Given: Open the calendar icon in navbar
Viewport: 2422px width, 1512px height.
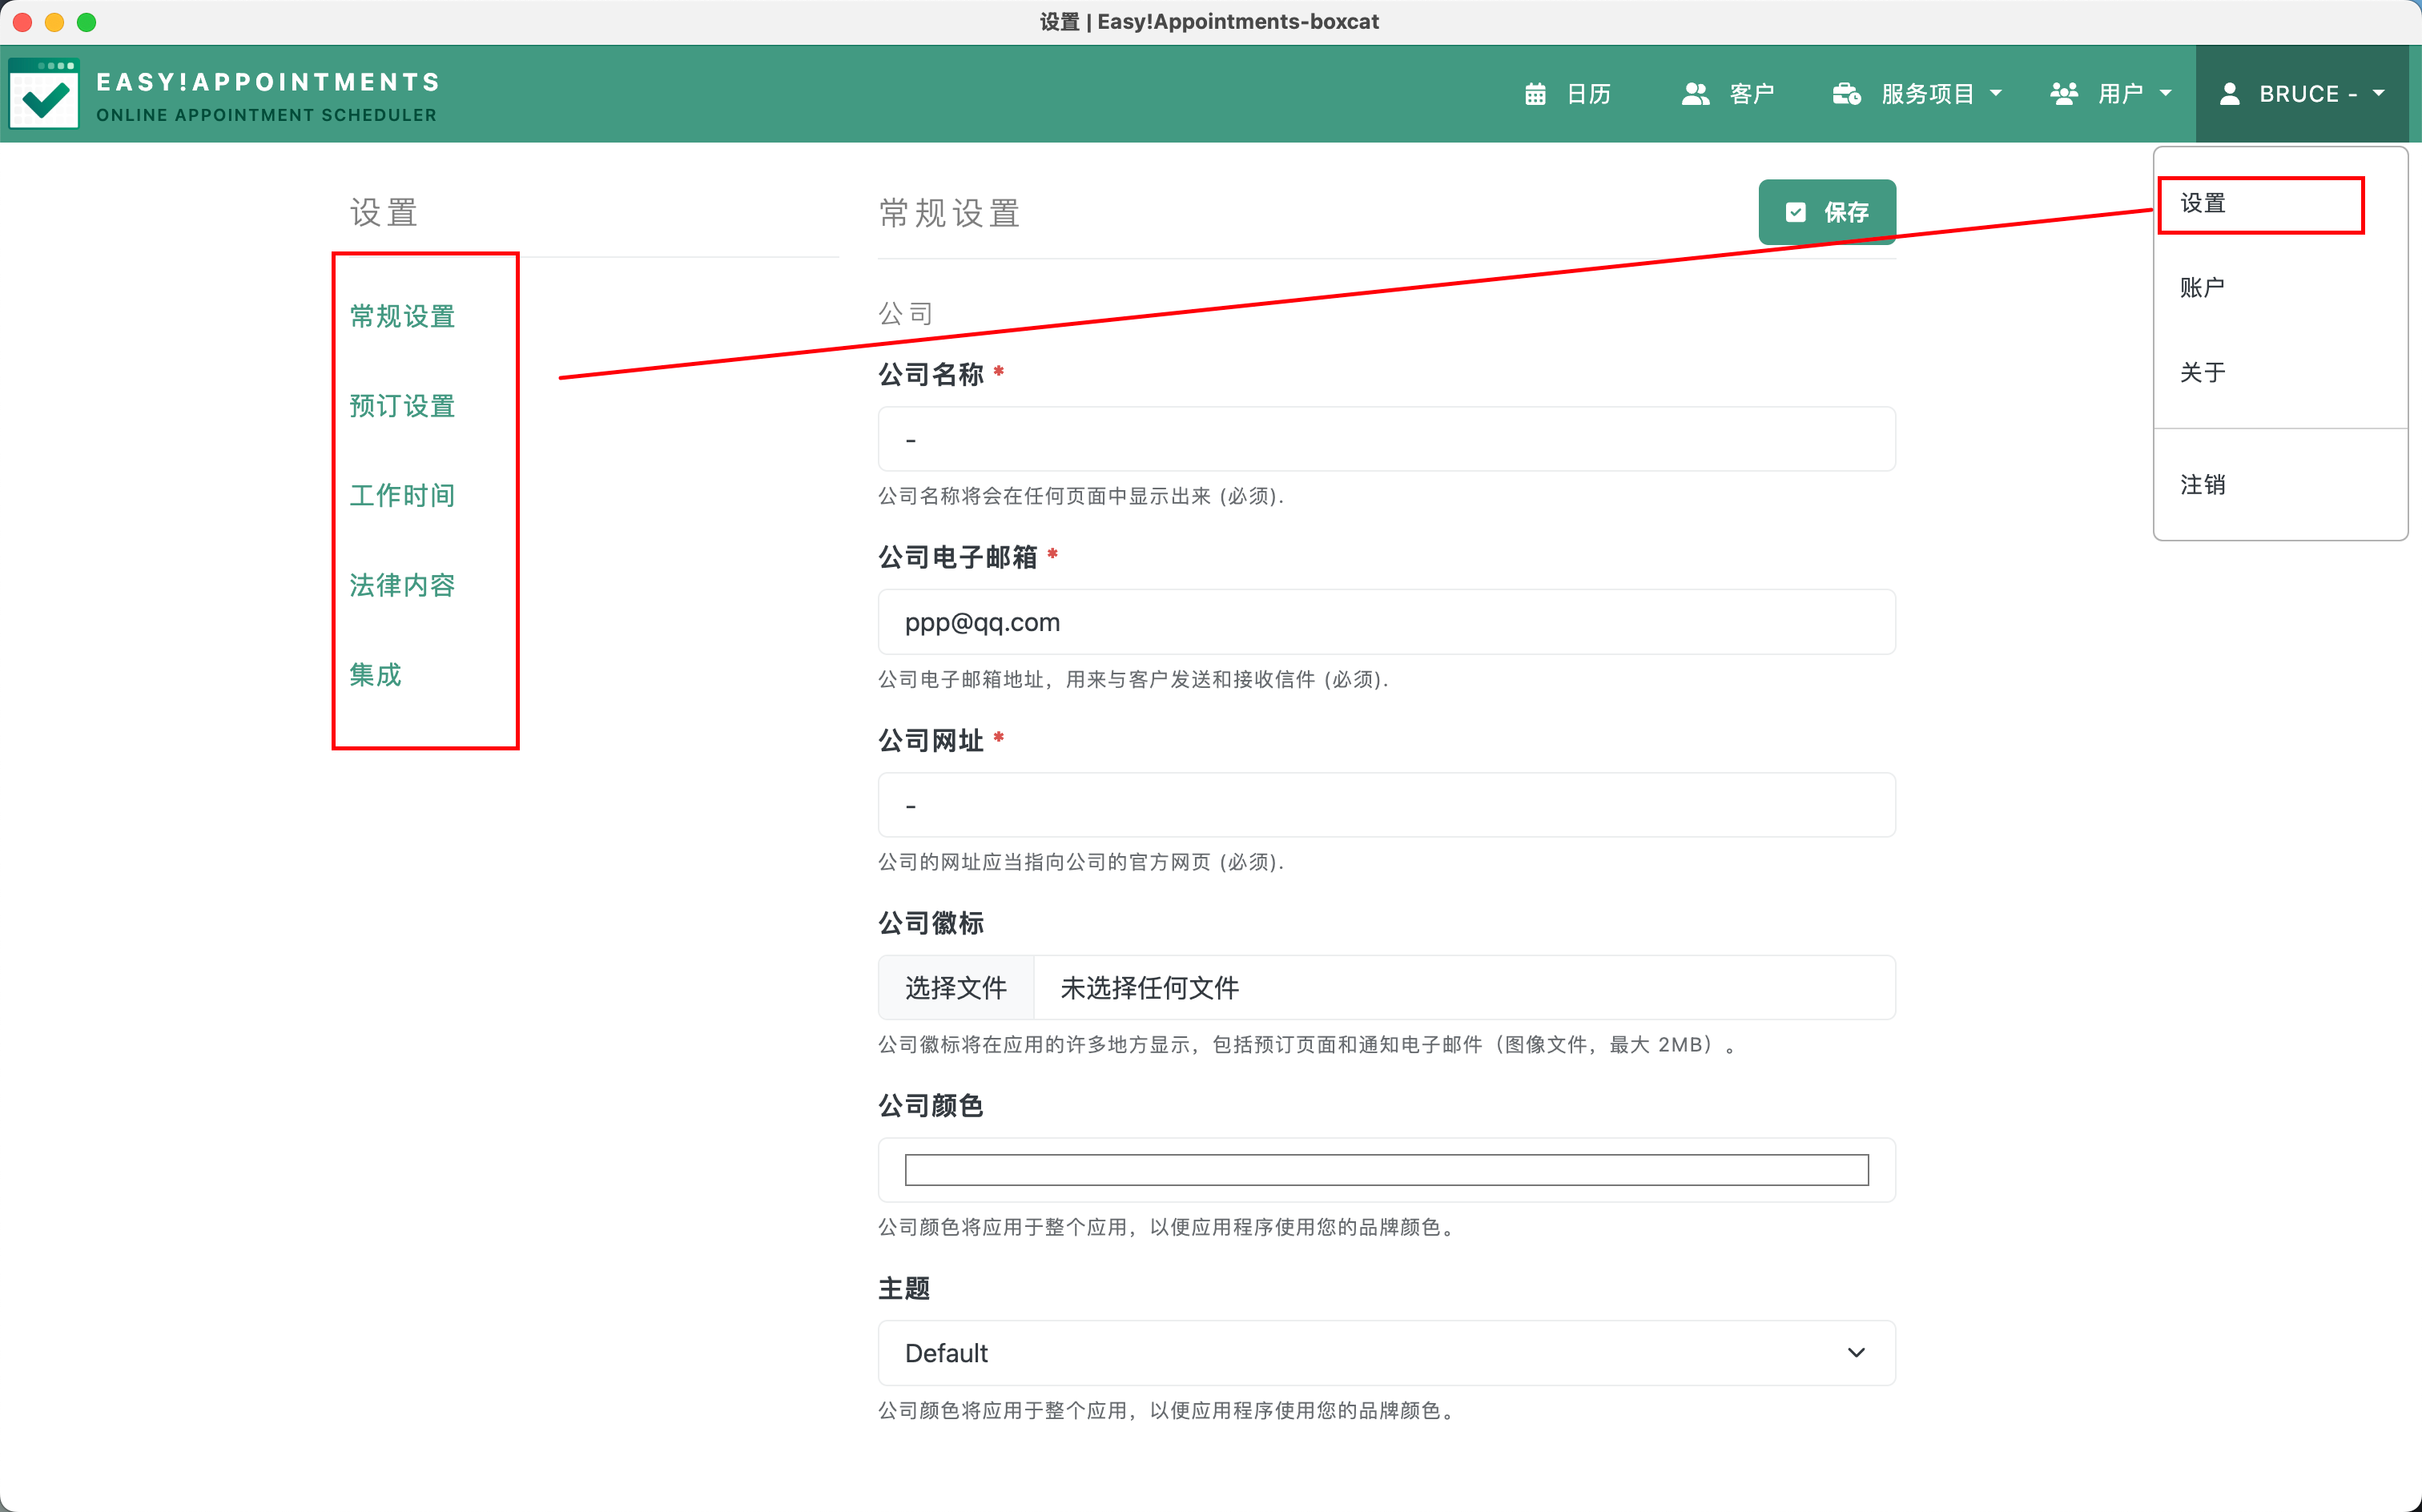Looking at the screenshot, I should tap(1535, 94).
